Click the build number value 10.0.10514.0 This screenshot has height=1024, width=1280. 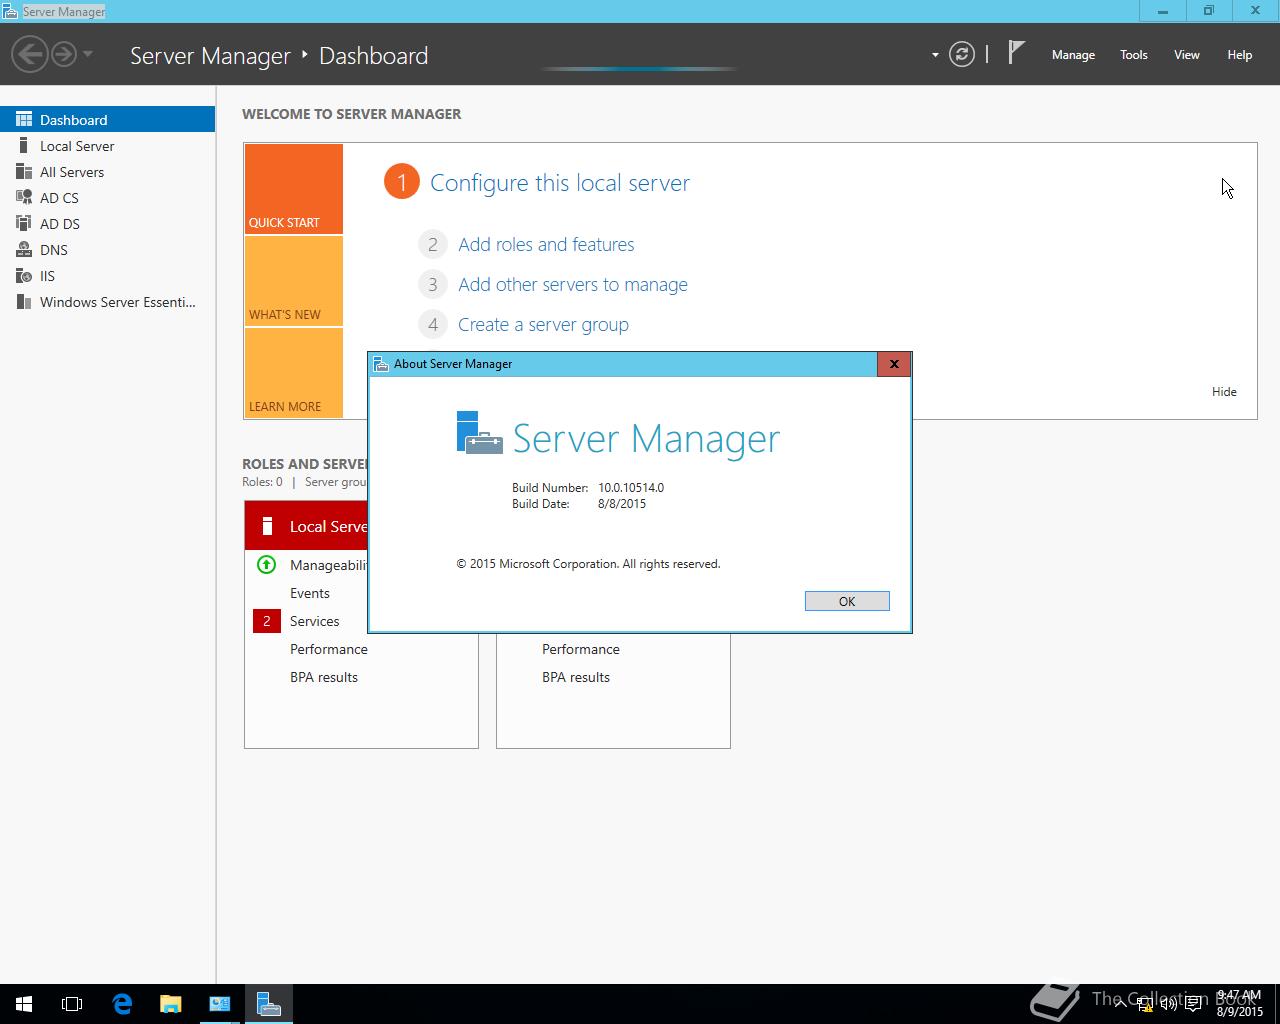pos(631,488)
